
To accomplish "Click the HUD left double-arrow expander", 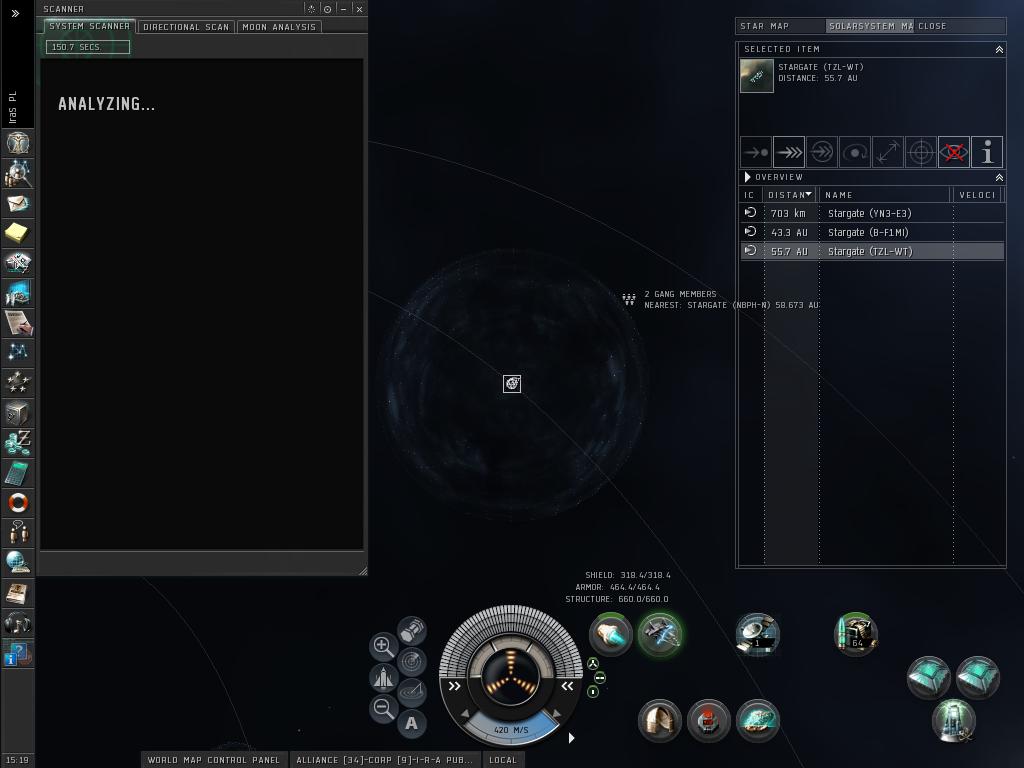I will [x=455, y=686].
